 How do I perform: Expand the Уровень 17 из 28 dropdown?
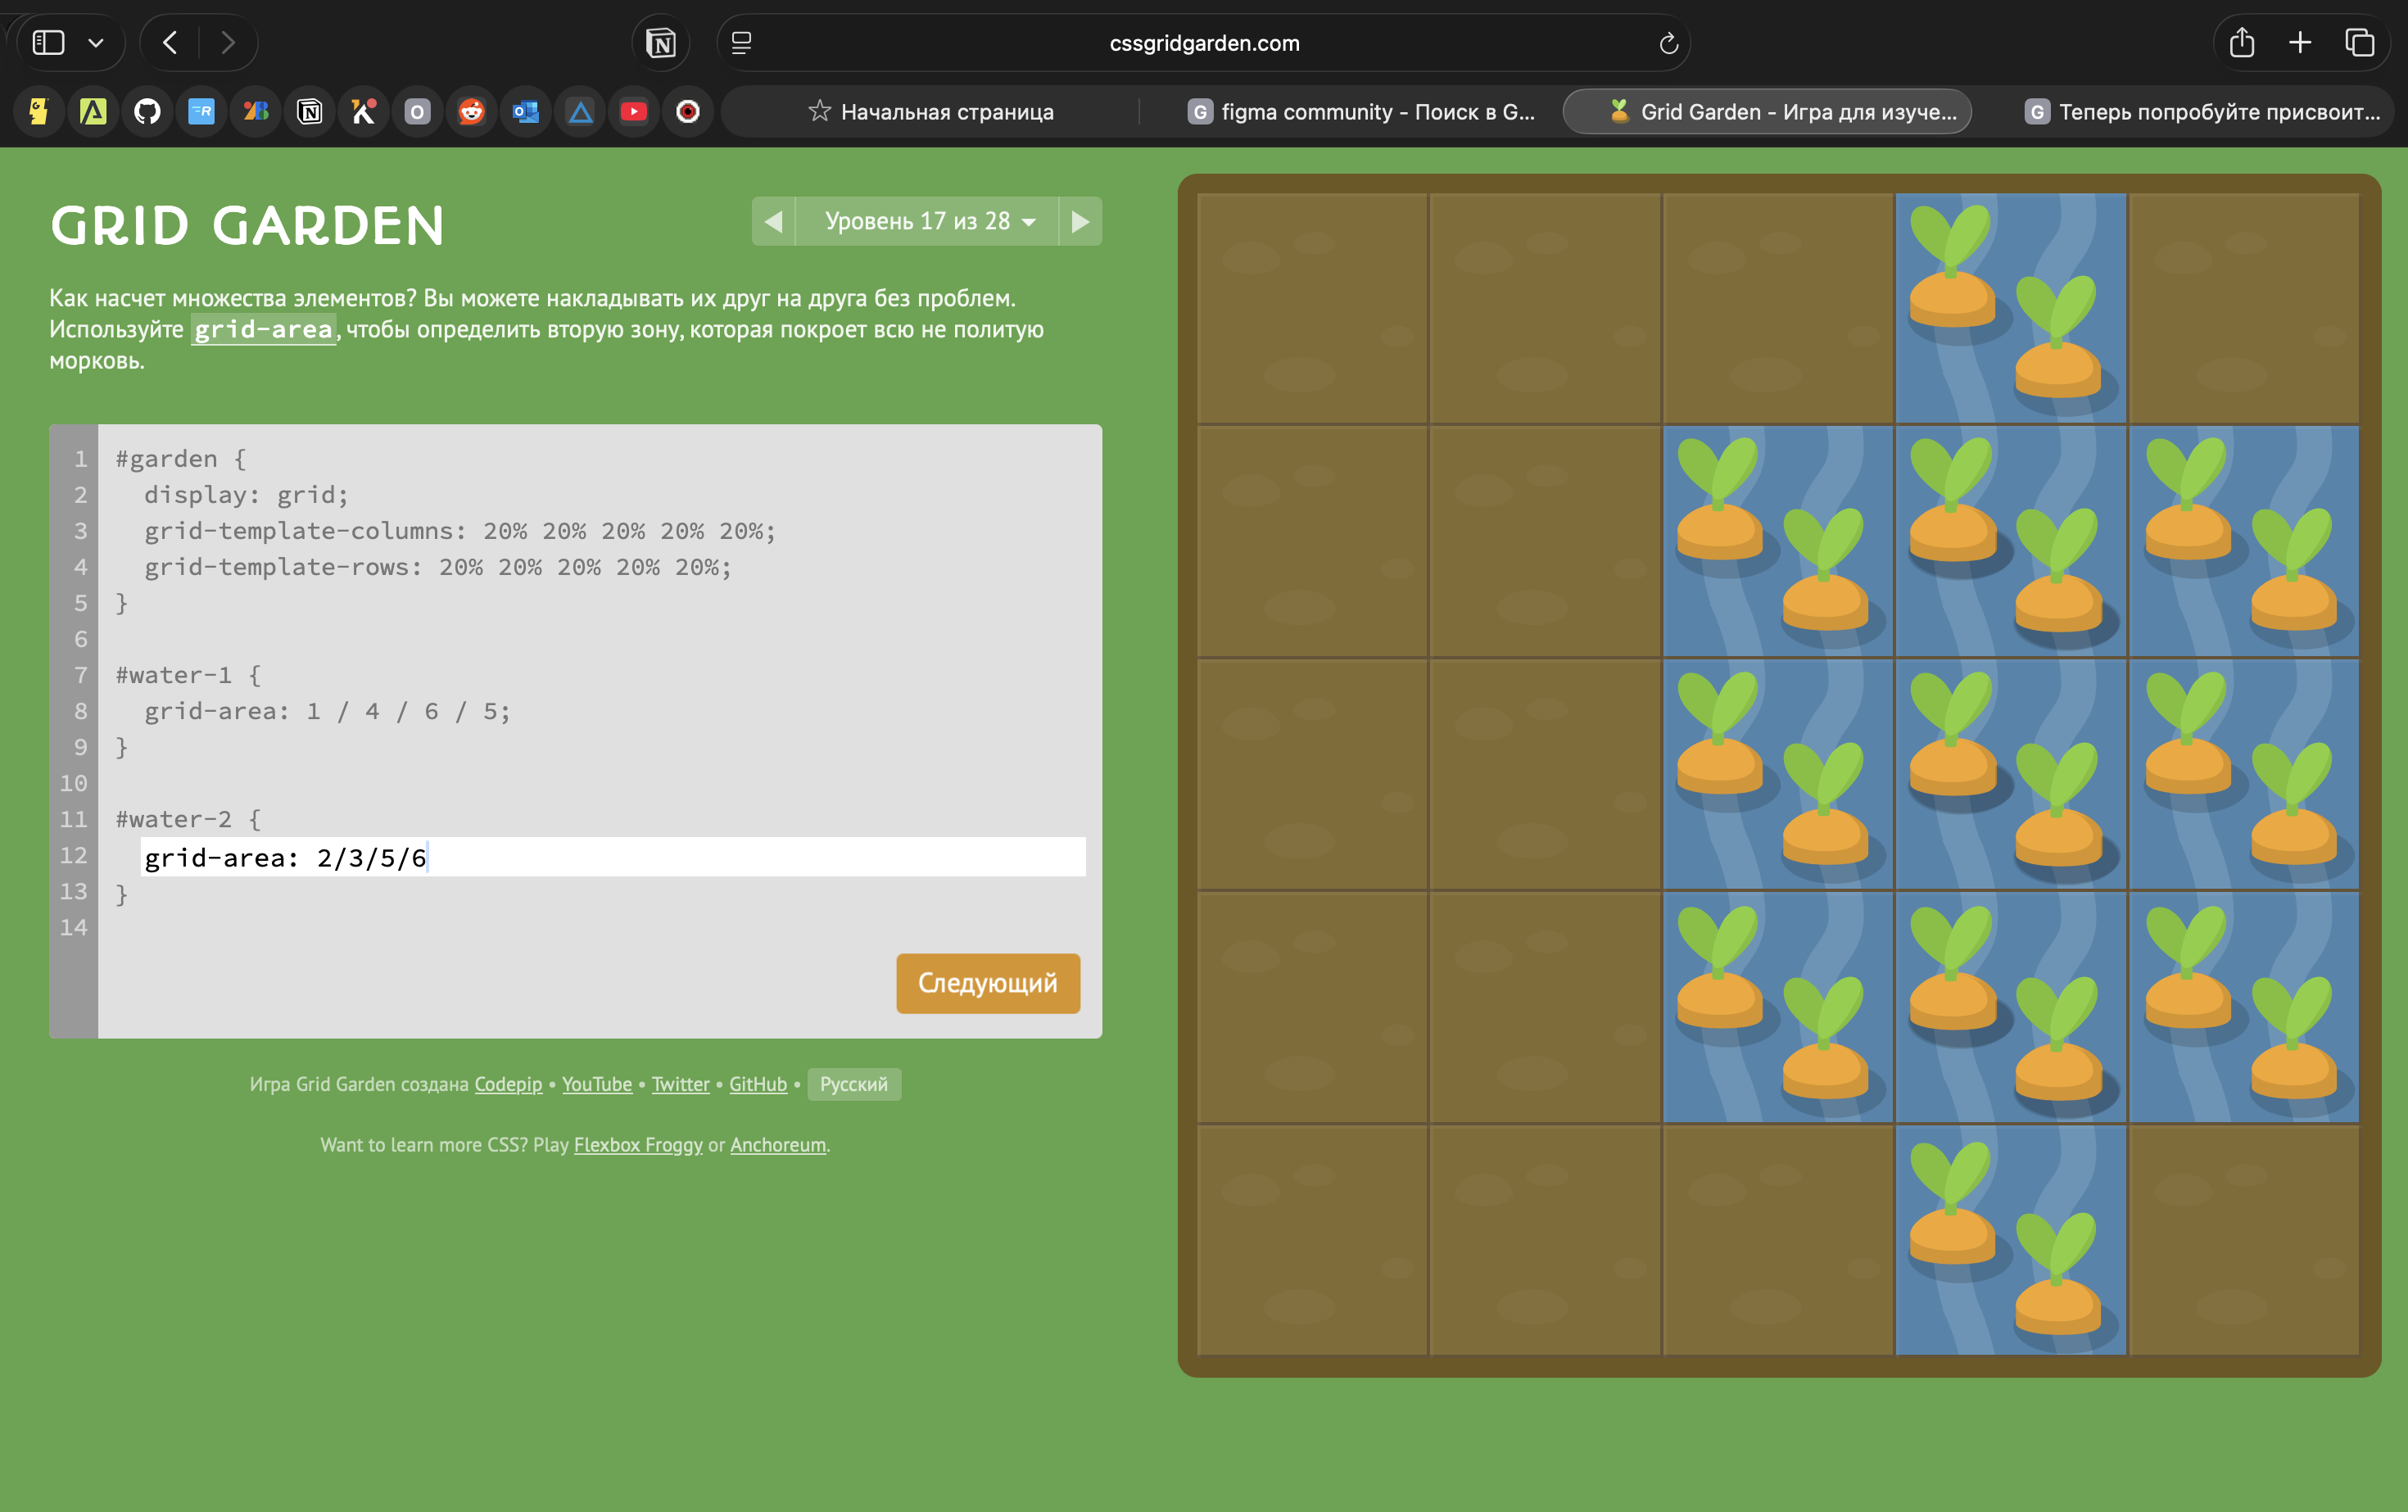click(927, 221)
